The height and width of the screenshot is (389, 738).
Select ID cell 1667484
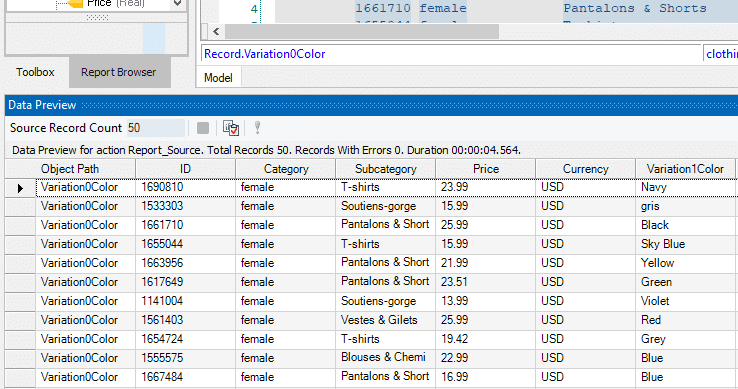tap(185, 377)
